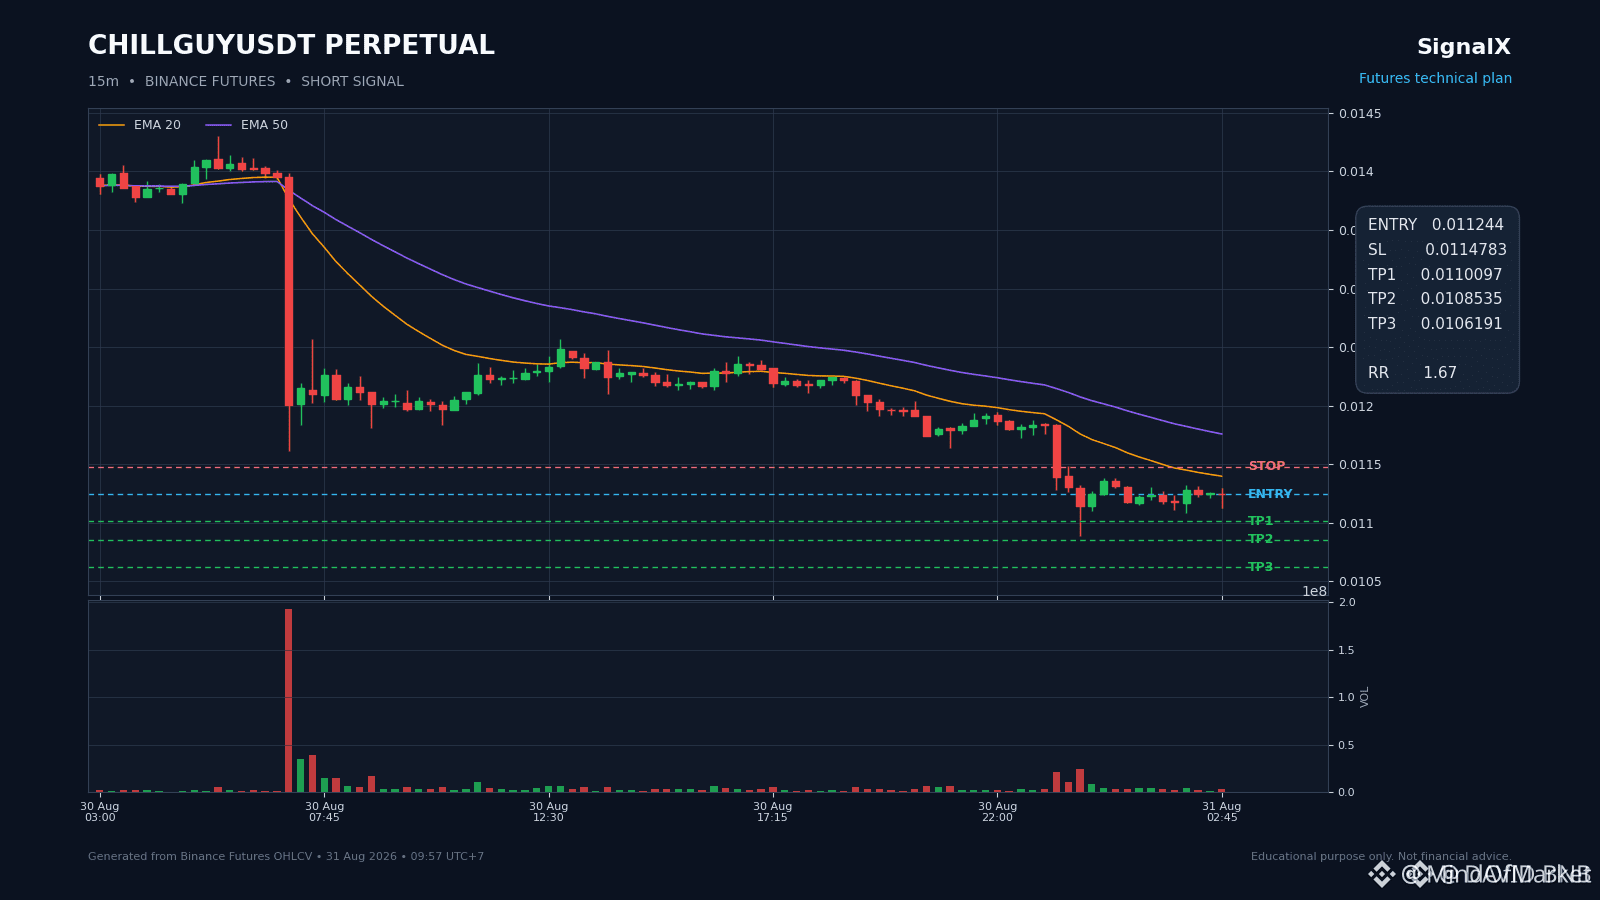The width and height of the screenshot is (1600, 900).
Task: Click the ENTRY 0.011244 row in info box
Action: [1436, 225]
